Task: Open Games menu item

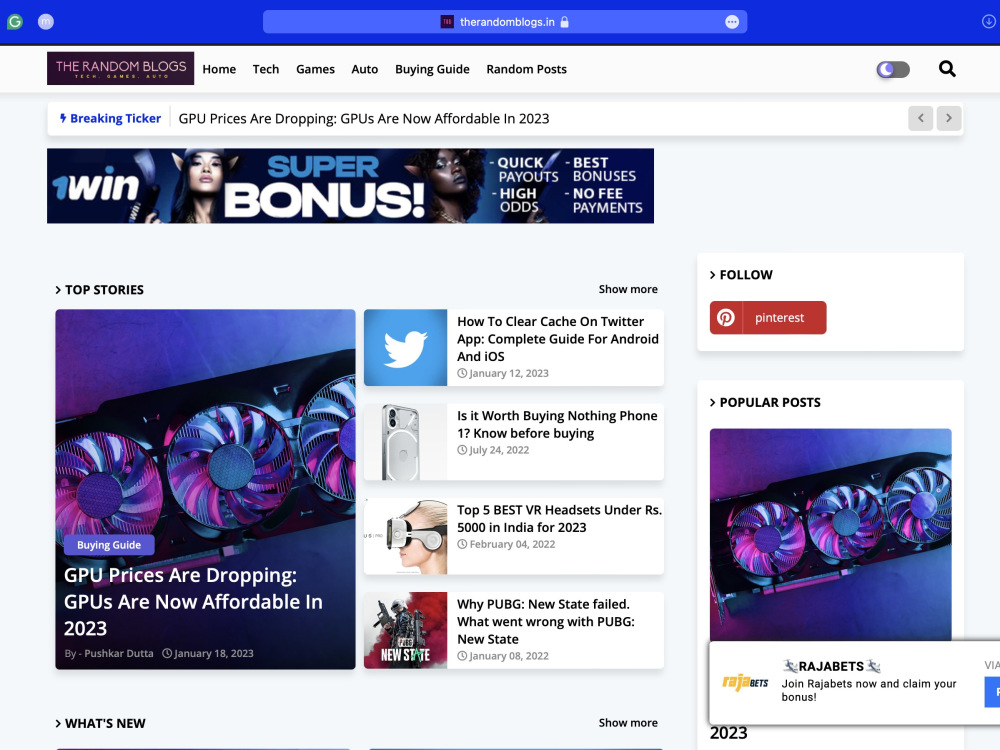Action: pyautogui.click(x=315, y=69)
